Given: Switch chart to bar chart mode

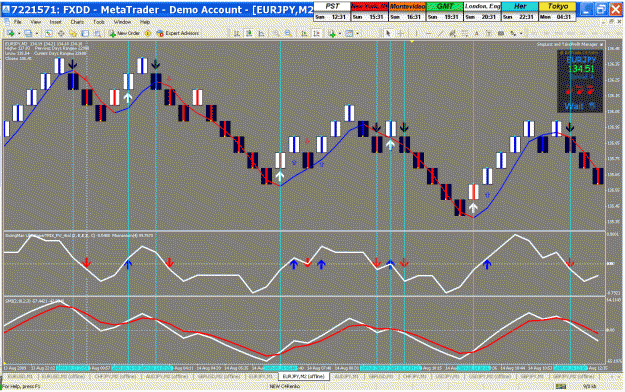Looking at the screenshot, I should (236, 33).
